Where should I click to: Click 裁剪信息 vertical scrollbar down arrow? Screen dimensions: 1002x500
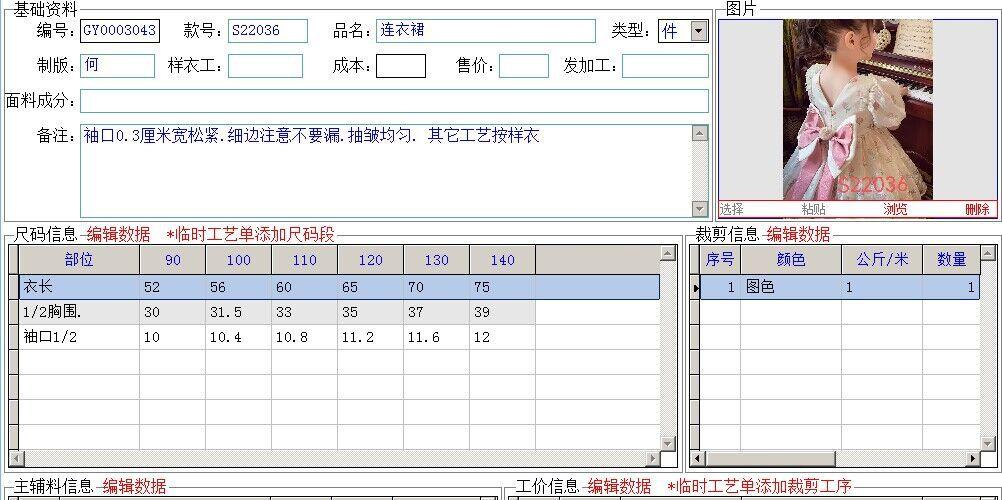tap(988, 443)
